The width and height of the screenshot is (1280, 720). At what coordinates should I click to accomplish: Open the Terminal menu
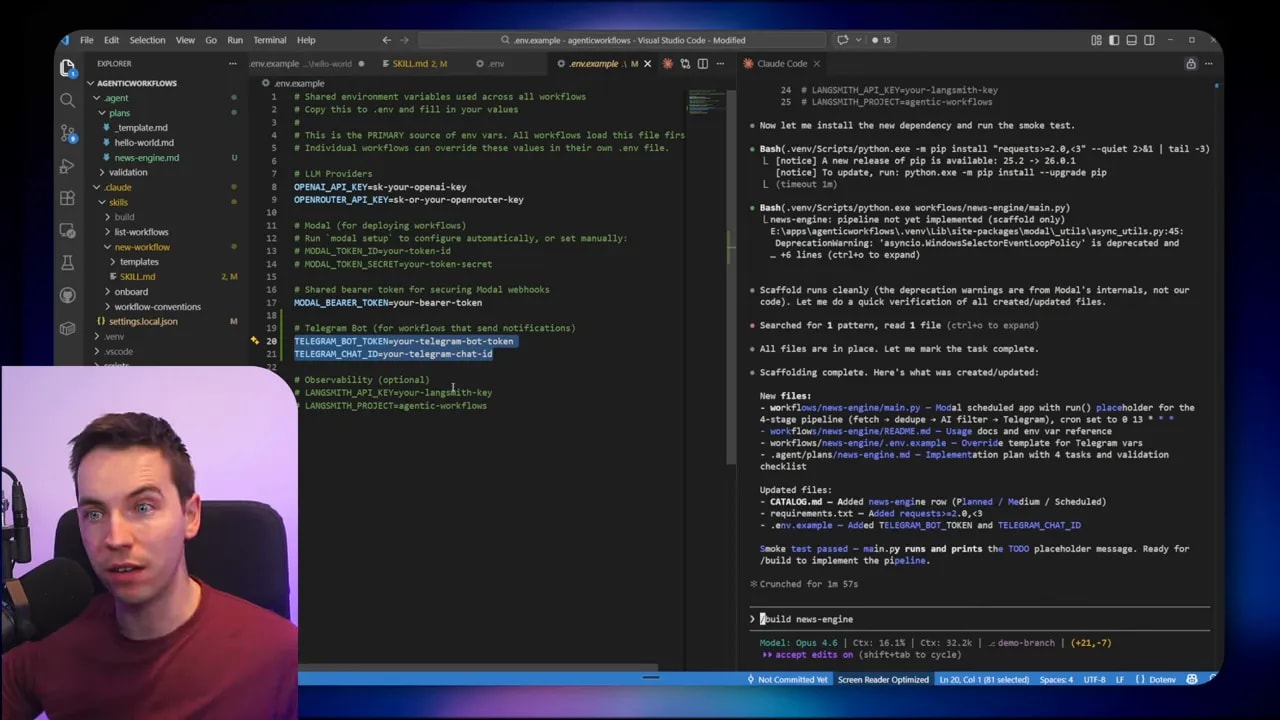(269, 40)
